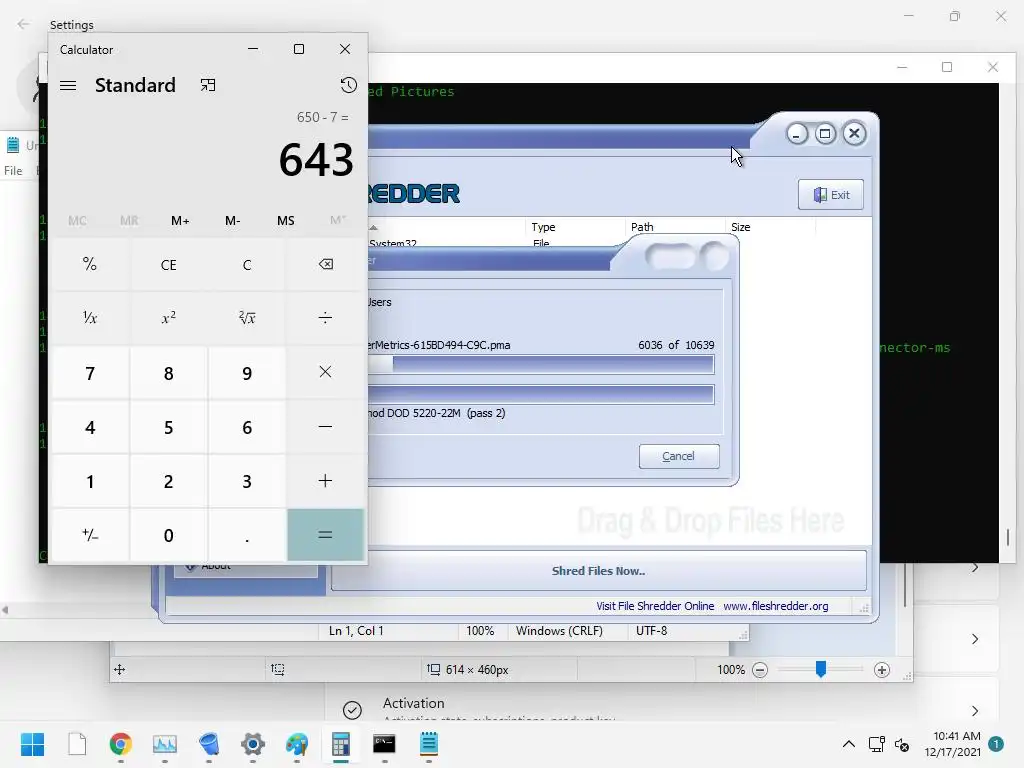Click the decimal point key
This screenshot has height=768, width=1024.
[247, 535]
